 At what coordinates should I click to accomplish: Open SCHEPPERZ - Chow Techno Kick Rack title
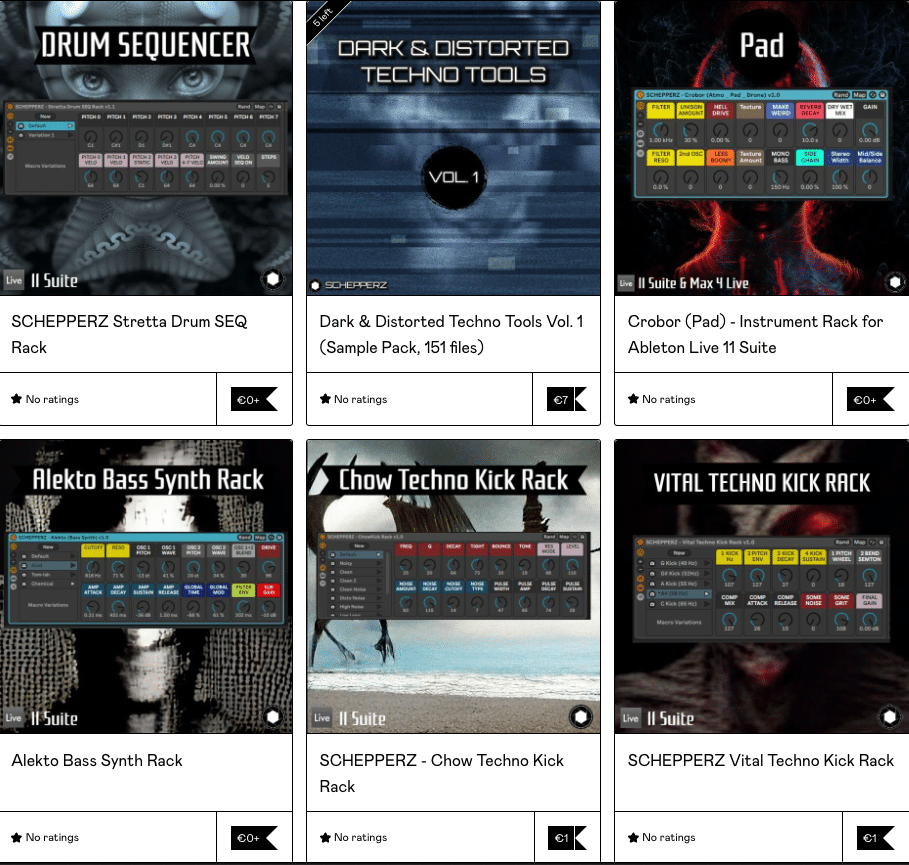click(441, 773)
